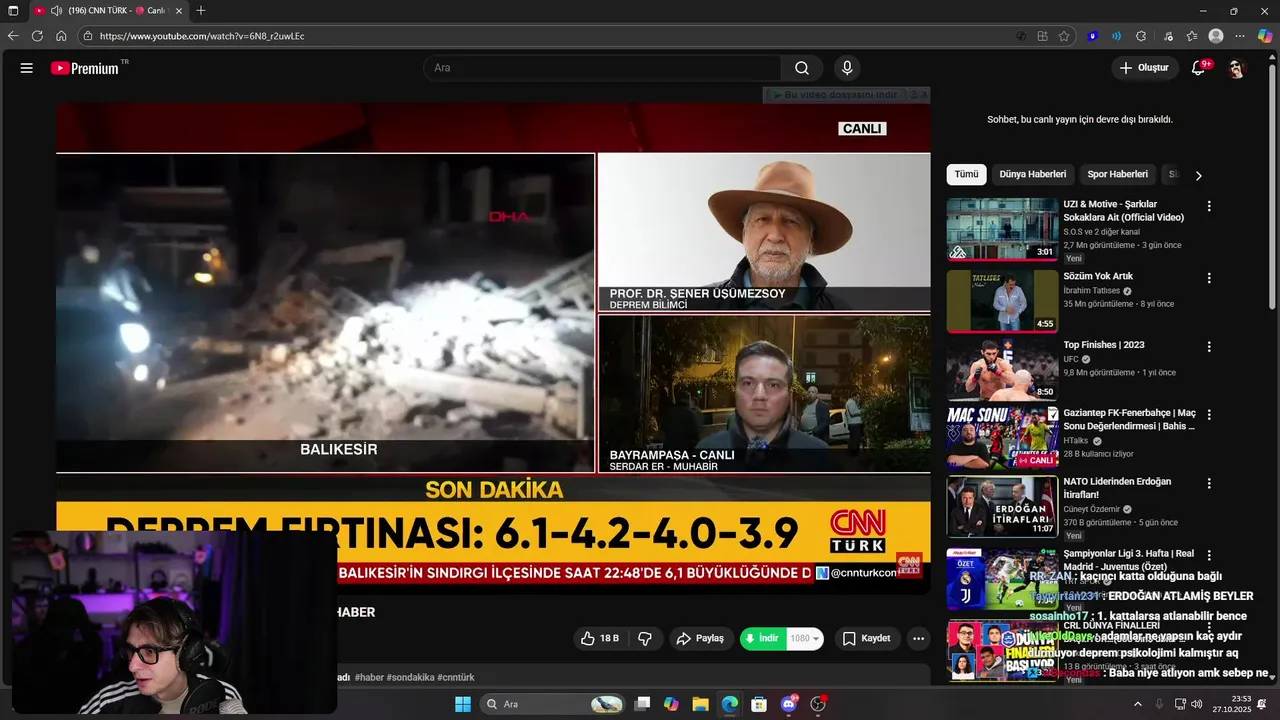
Task: Click the #sondakika hashtag
Action: (x=410, y=677)
